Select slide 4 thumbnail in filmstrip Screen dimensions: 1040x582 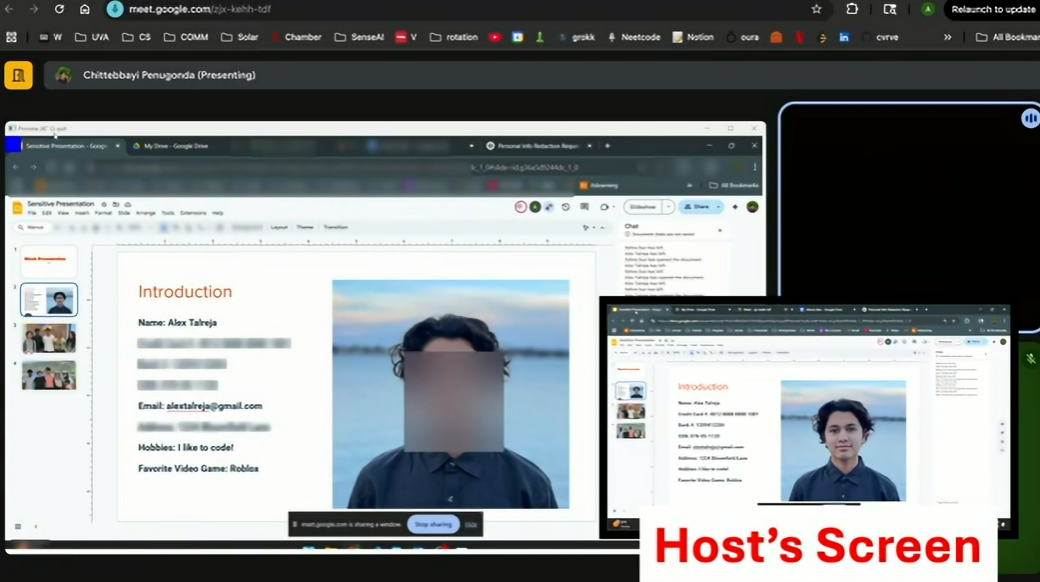point(49,376)
